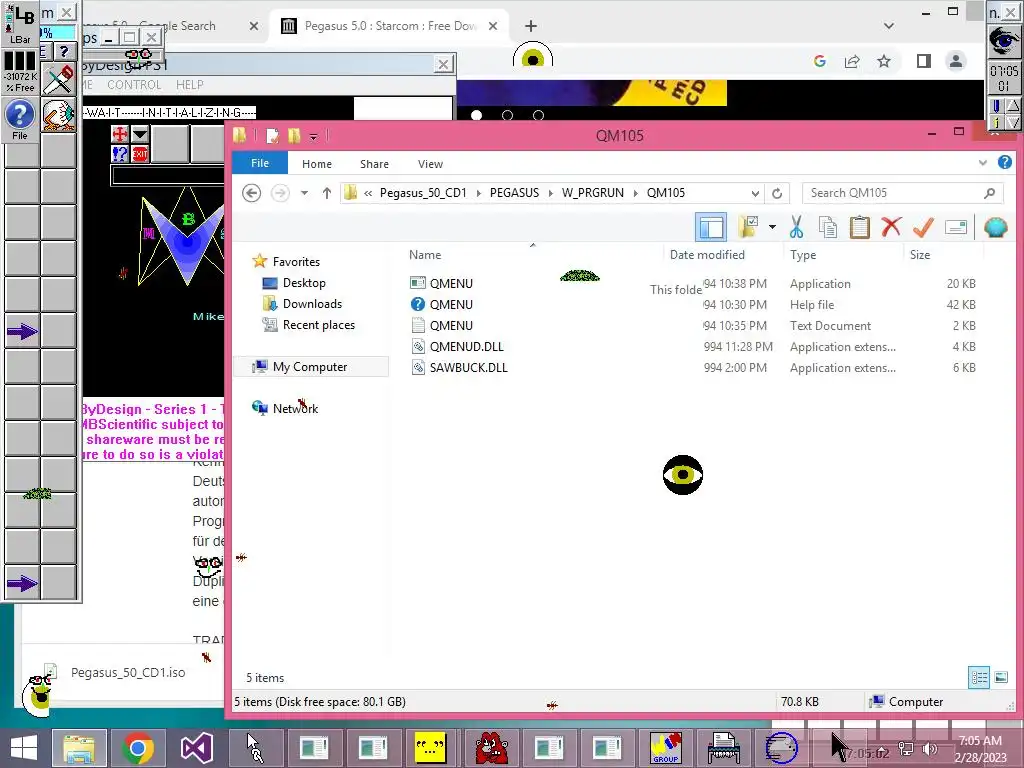
Task: Expand the ribbon with the chevron
Action: click(983, 163)
